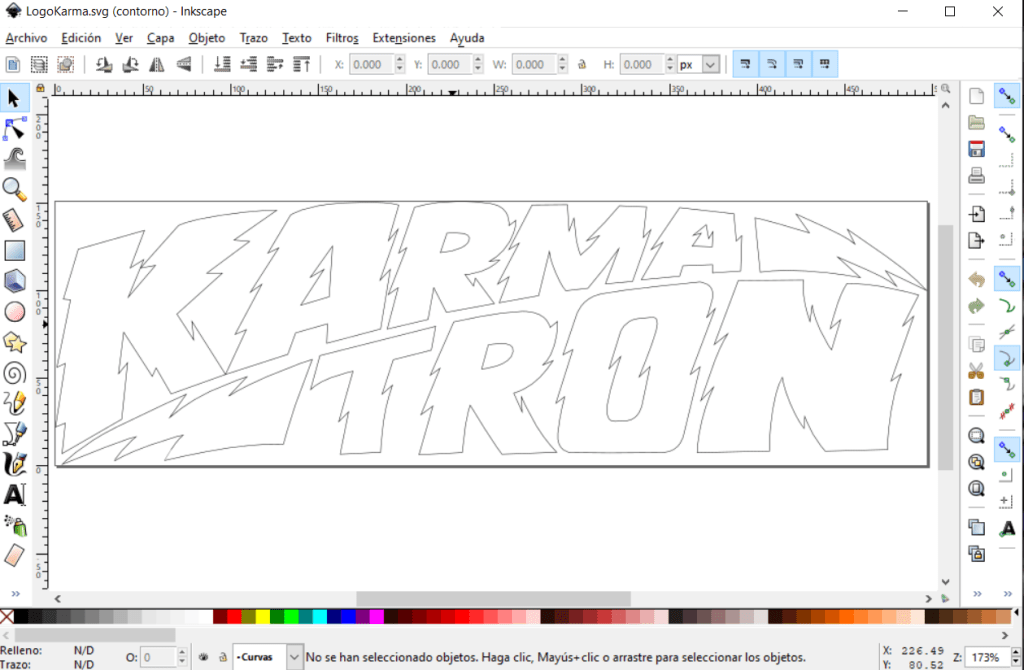The image size is (1024, 670).
Task: Select the spiral tool
Action: click(x=15, y=373)
